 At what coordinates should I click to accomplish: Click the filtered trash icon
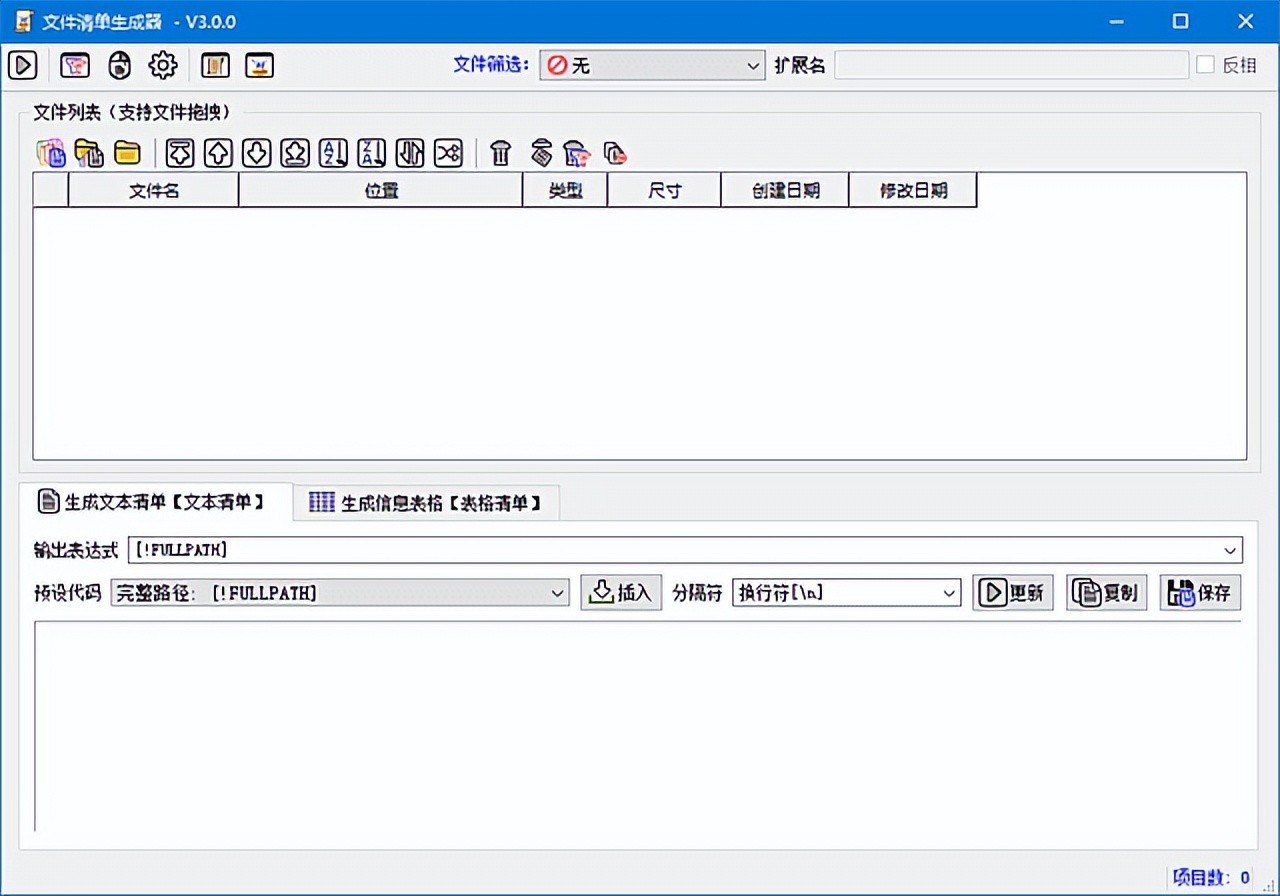pos(577,153)
